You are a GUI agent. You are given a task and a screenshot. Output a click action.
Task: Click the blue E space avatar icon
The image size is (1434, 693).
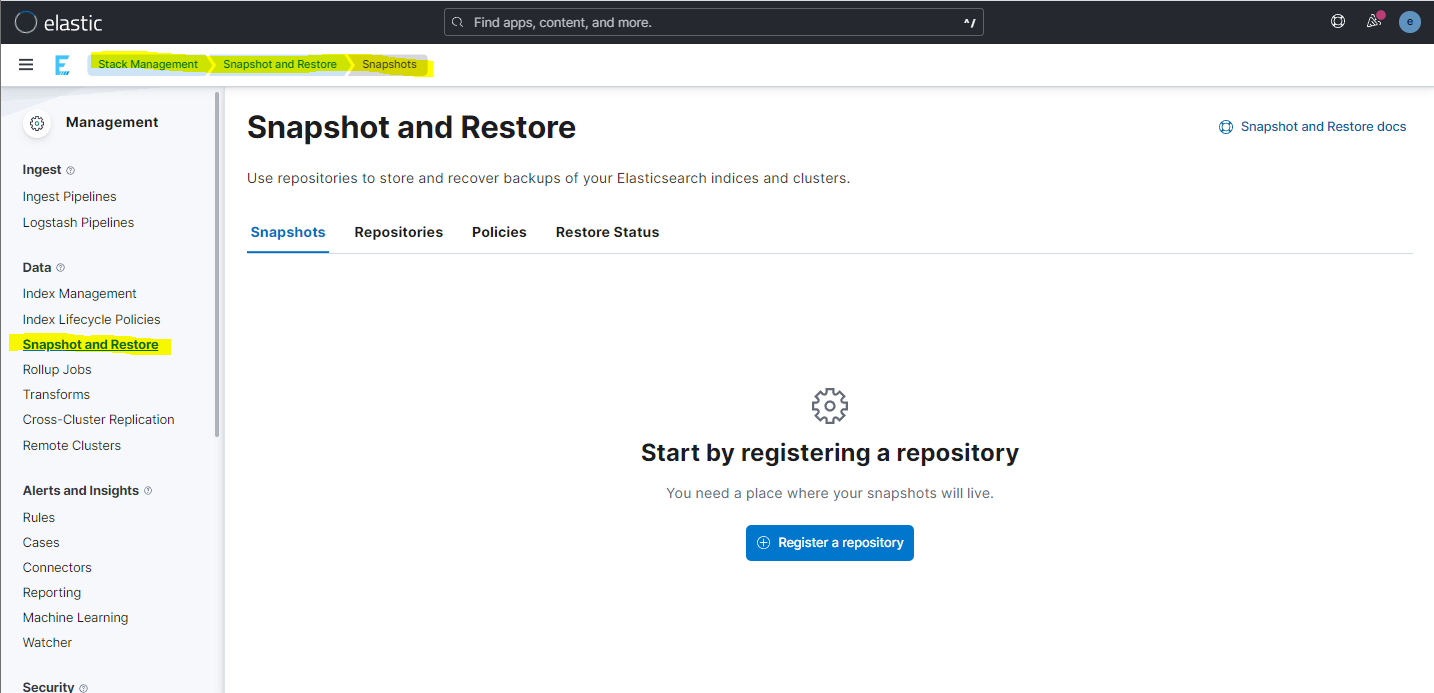(x=62, y=65)
